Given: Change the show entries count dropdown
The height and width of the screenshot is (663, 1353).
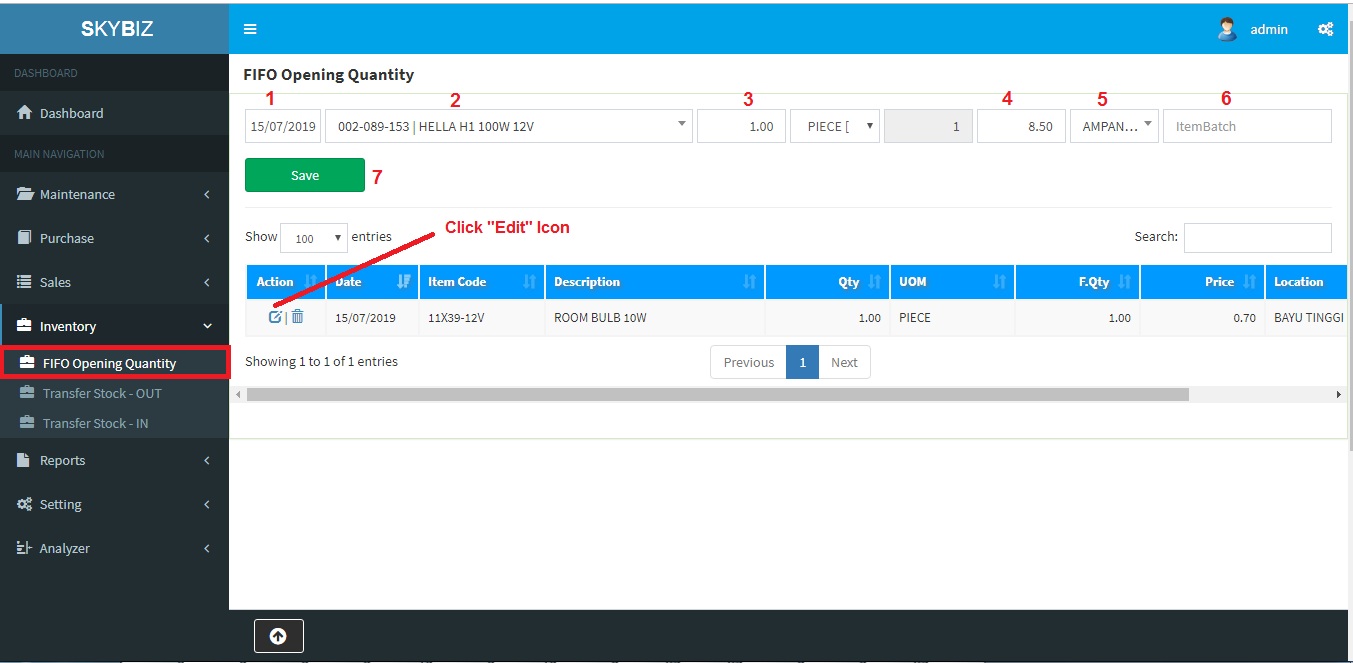Looking at the screenshot, I should click(313, 238).
